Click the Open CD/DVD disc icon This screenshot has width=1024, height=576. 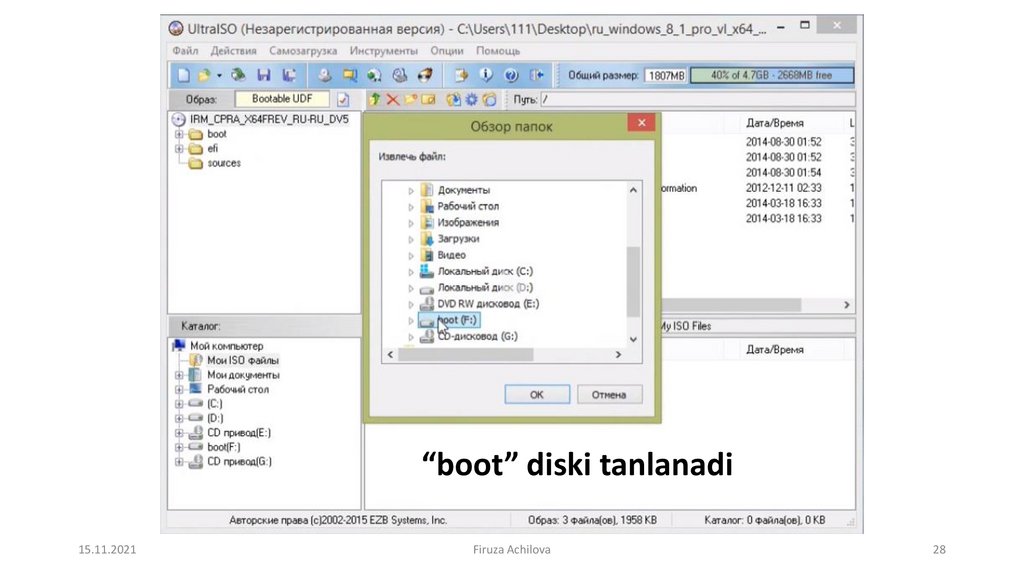click(x=238, y=76)
